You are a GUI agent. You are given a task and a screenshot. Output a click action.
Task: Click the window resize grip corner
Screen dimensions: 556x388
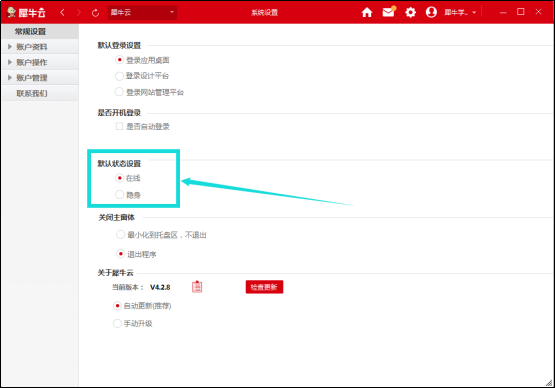pos(549,382)
